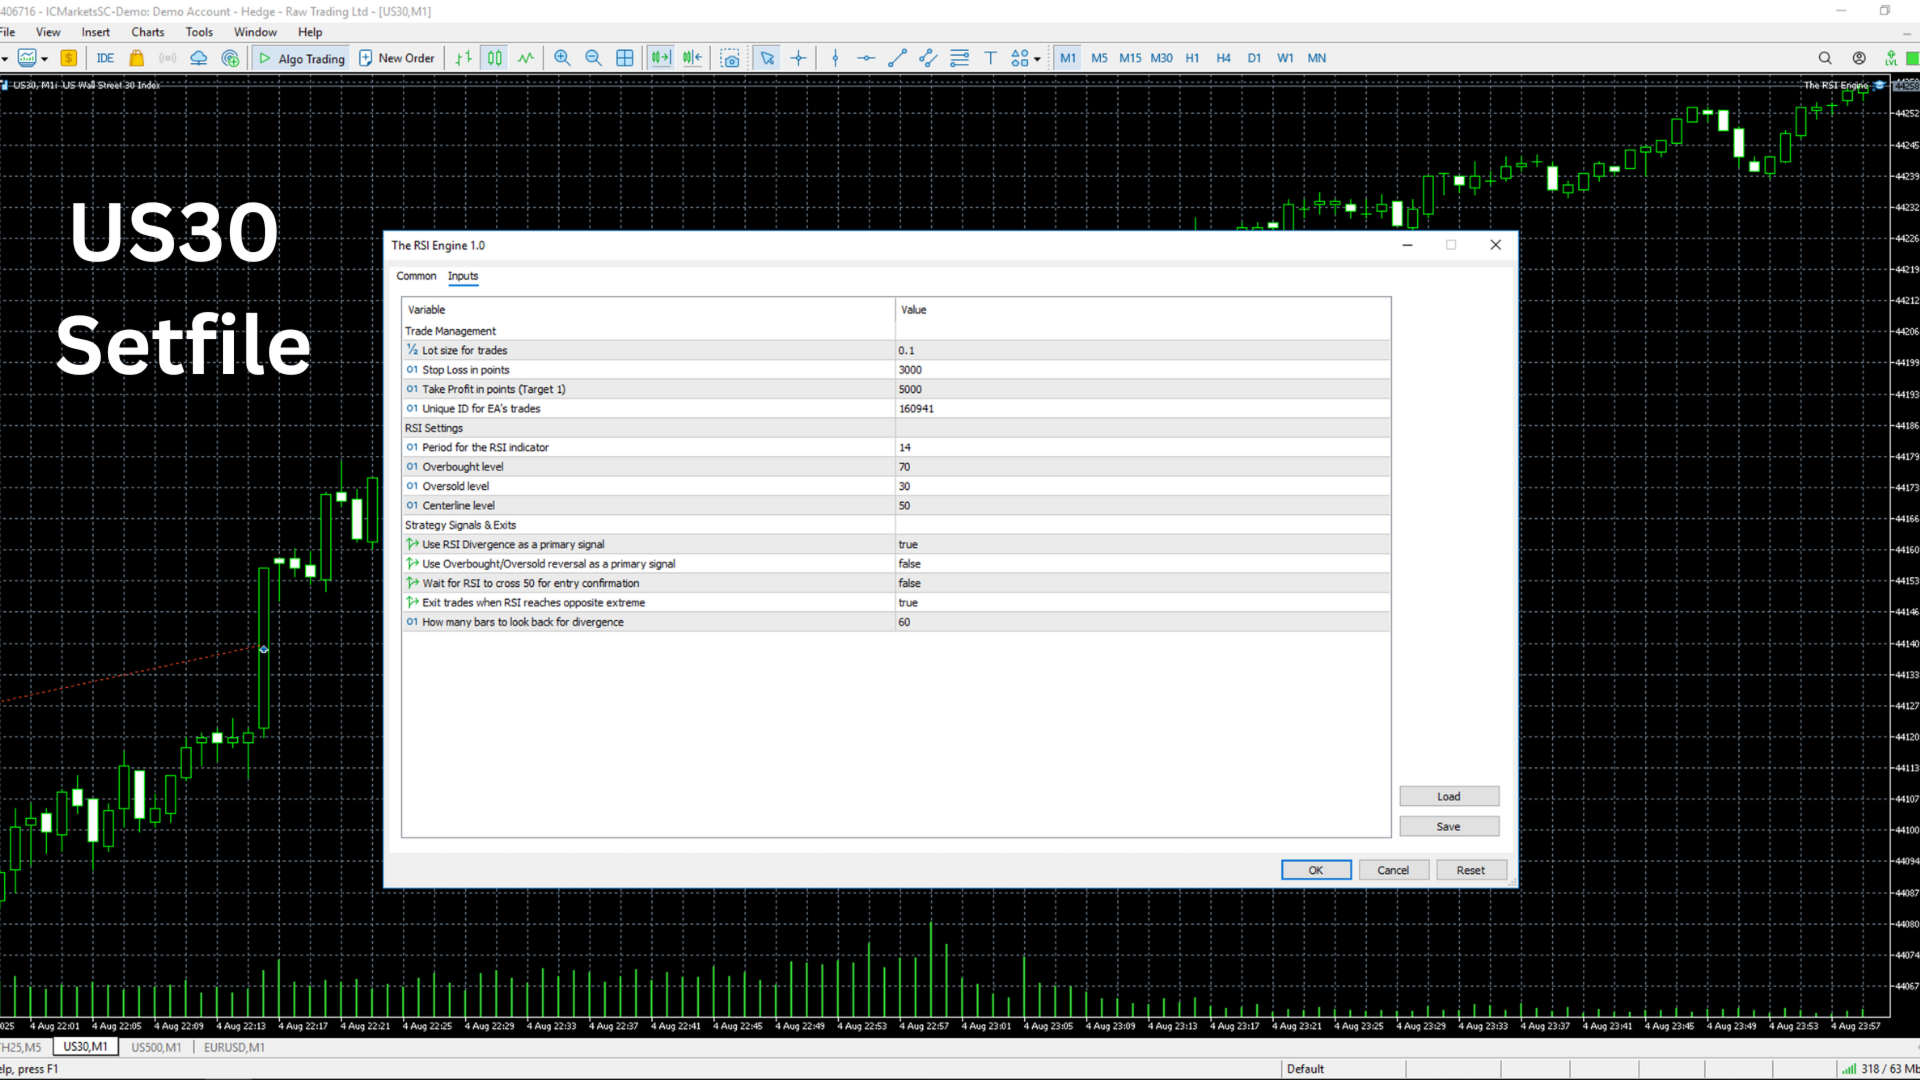Viewport: 1920px width, 1080px height.
Task: Select the cursor arrow tool
Action: point(767,58)
